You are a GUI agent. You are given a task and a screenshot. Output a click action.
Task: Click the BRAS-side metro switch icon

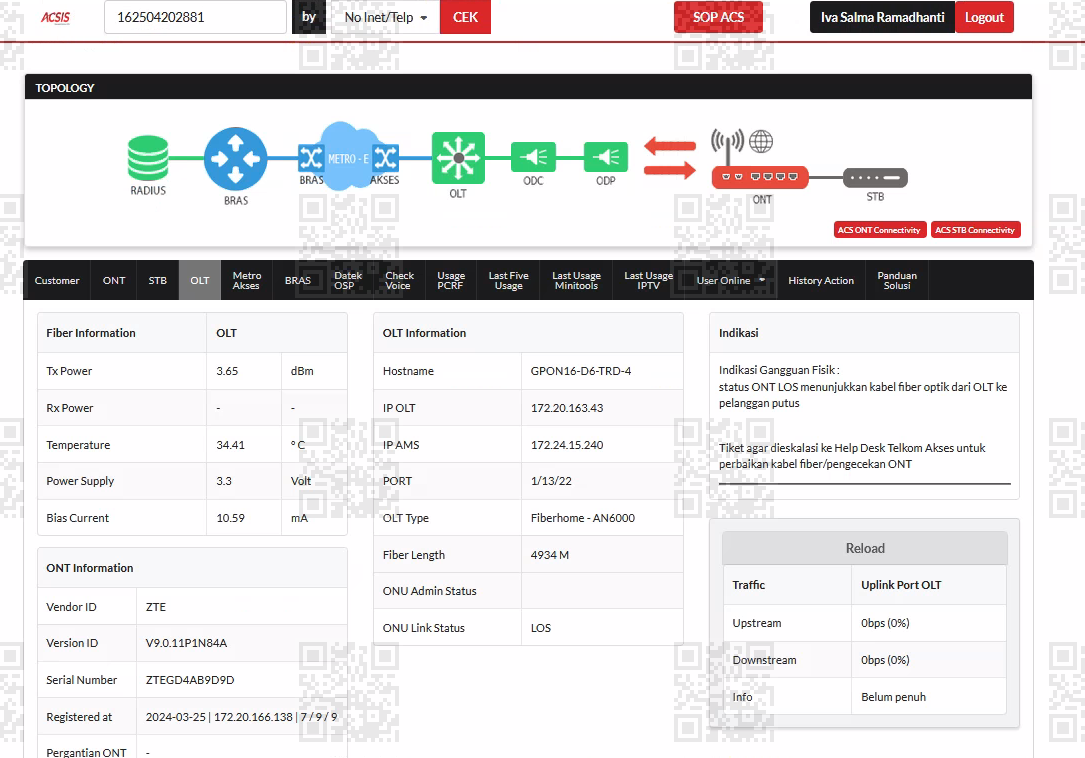coord(311,159)
